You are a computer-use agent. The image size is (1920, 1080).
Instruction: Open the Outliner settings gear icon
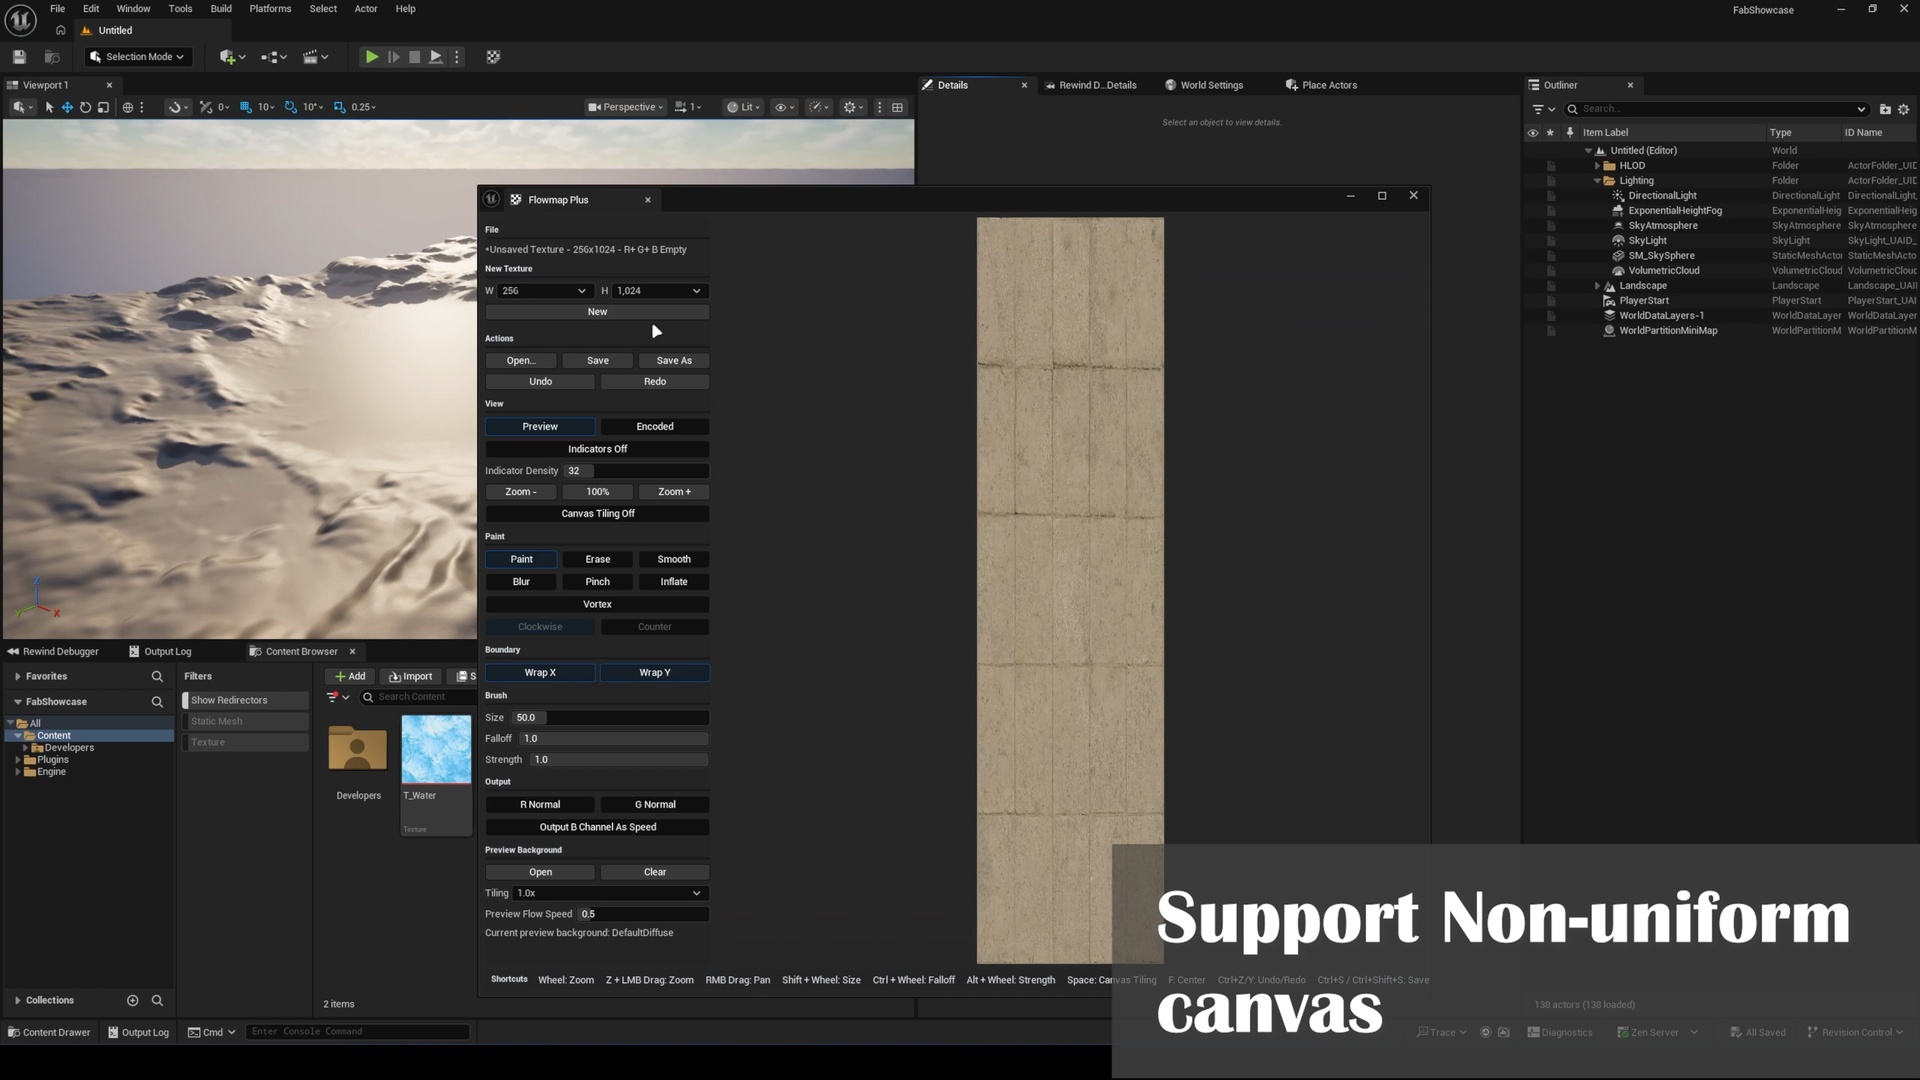1904,109
